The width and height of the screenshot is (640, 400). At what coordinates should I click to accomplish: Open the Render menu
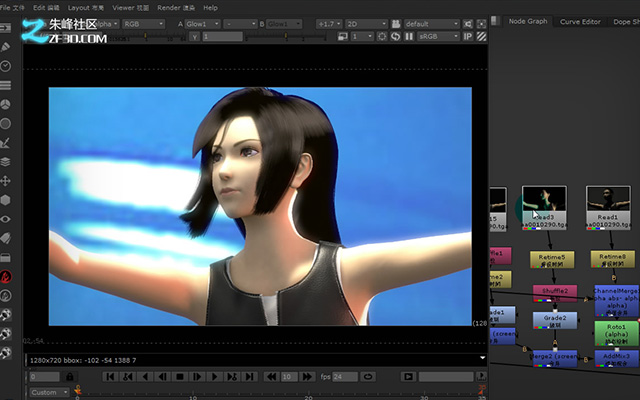coord(176,8)
